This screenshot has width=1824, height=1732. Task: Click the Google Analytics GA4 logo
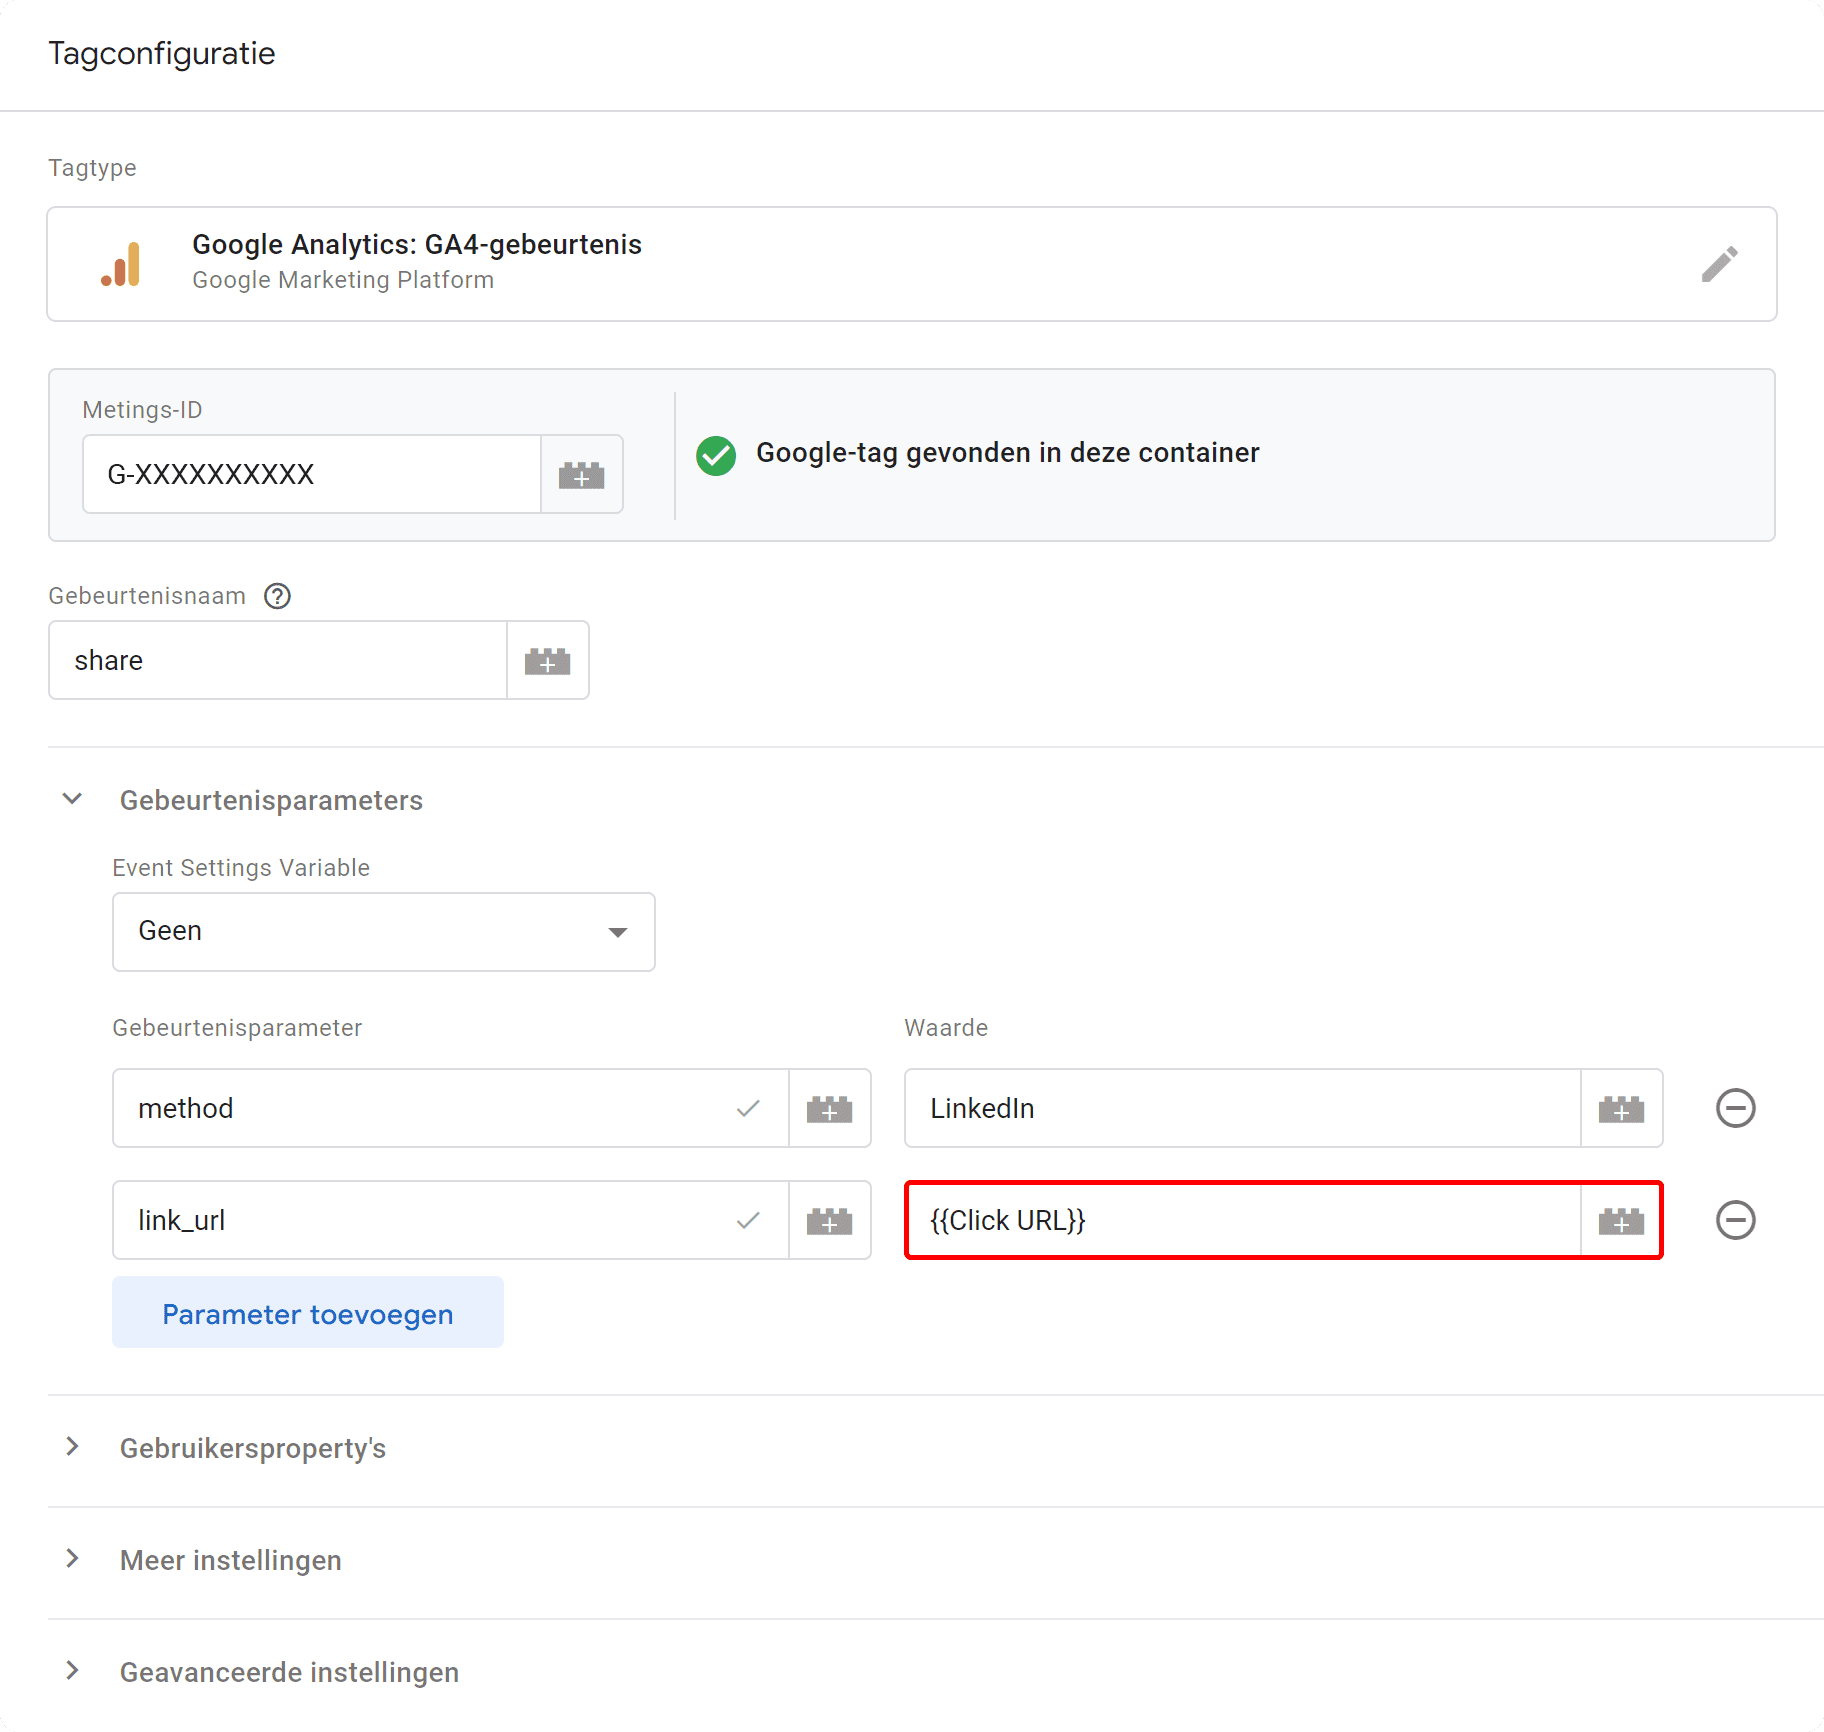point(121,263)
